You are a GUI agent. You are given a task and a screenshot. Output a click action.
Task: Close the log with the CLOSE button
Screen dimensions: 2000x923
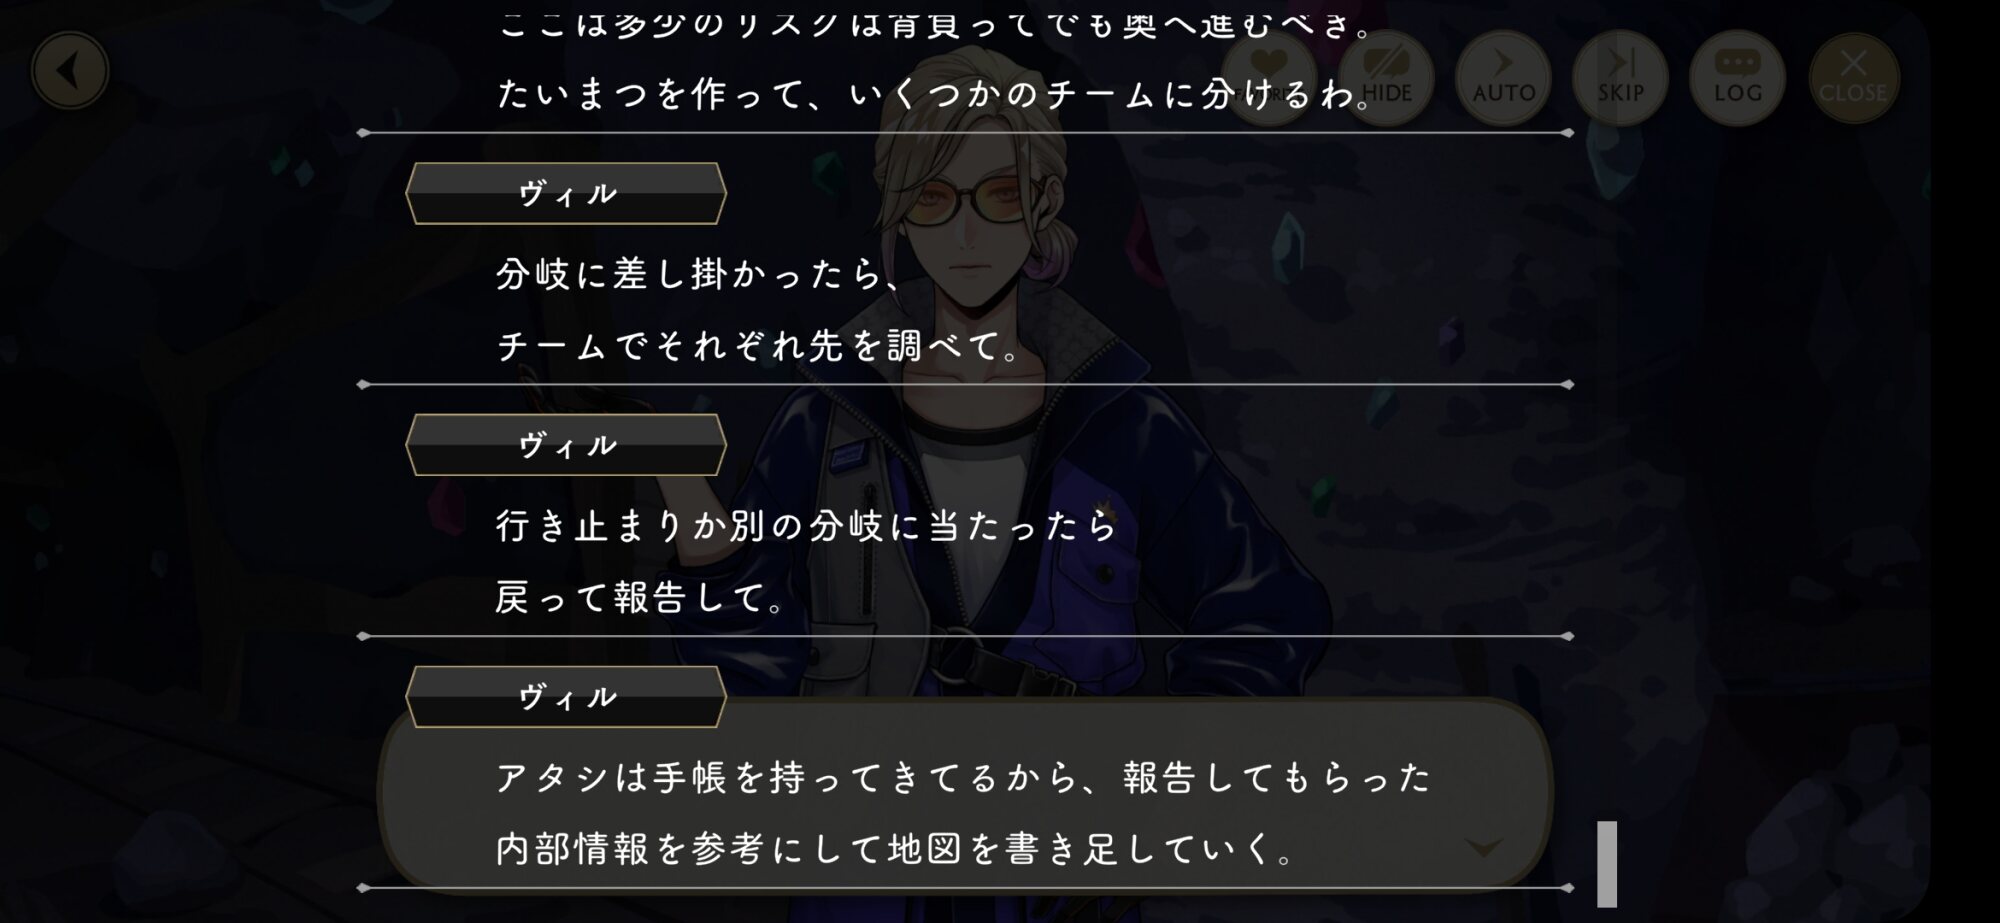point(1853,77)
